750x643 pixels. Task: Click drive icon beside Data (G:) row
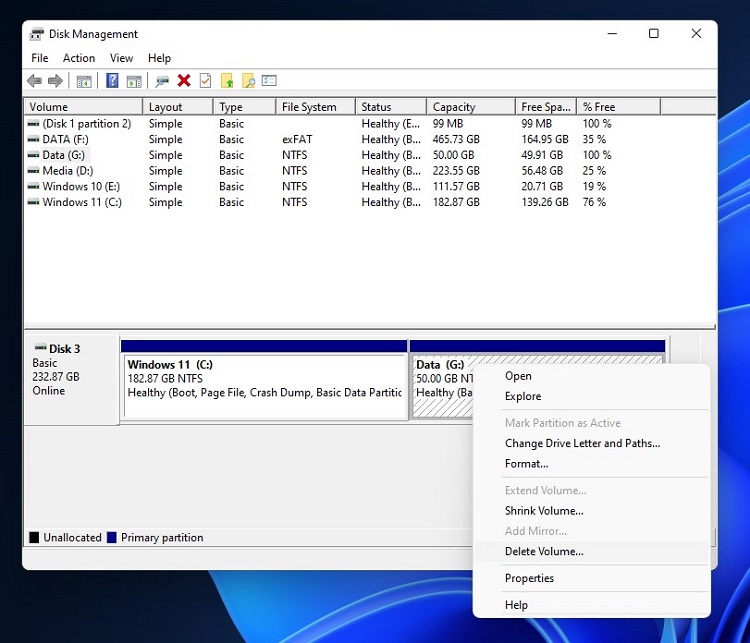(x=33, y=155)
